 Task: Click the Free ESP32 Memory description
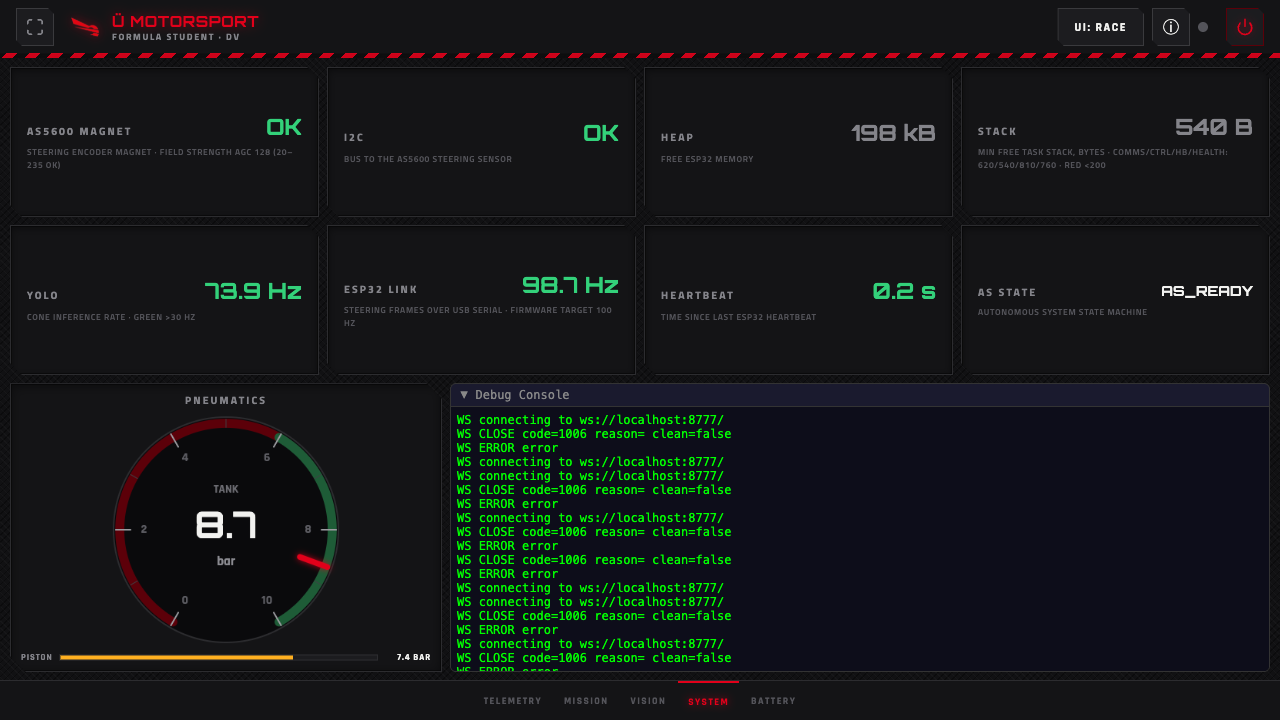[x=707, y=159]
